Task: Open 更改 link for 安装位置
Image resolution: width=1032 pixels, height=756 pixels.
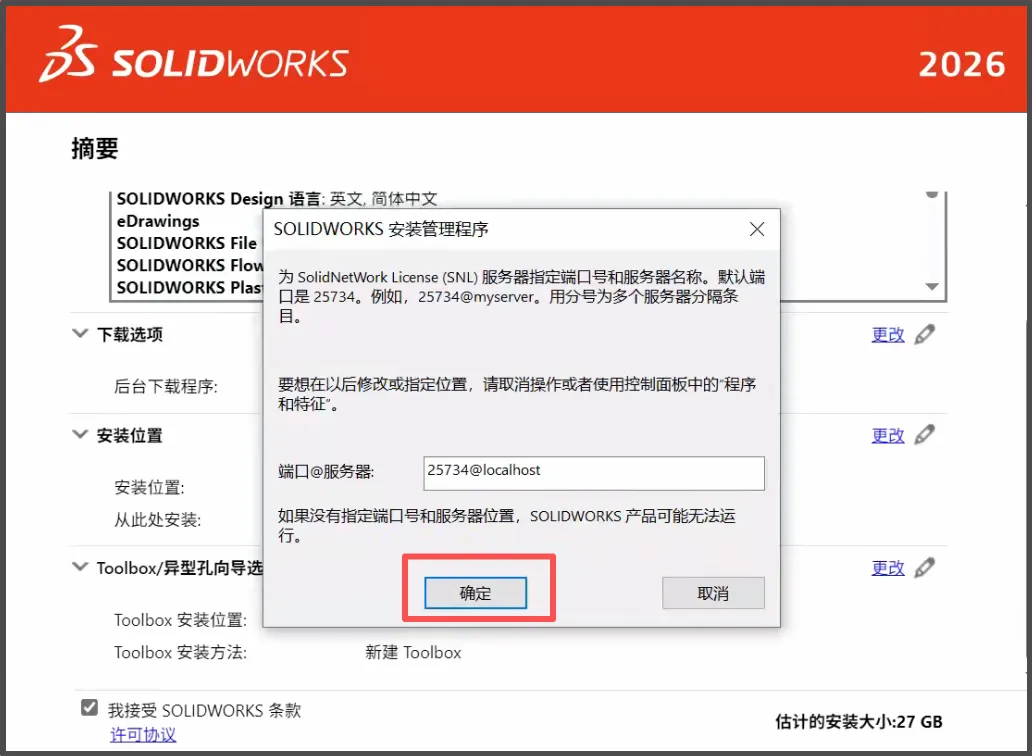Action: 888,436
